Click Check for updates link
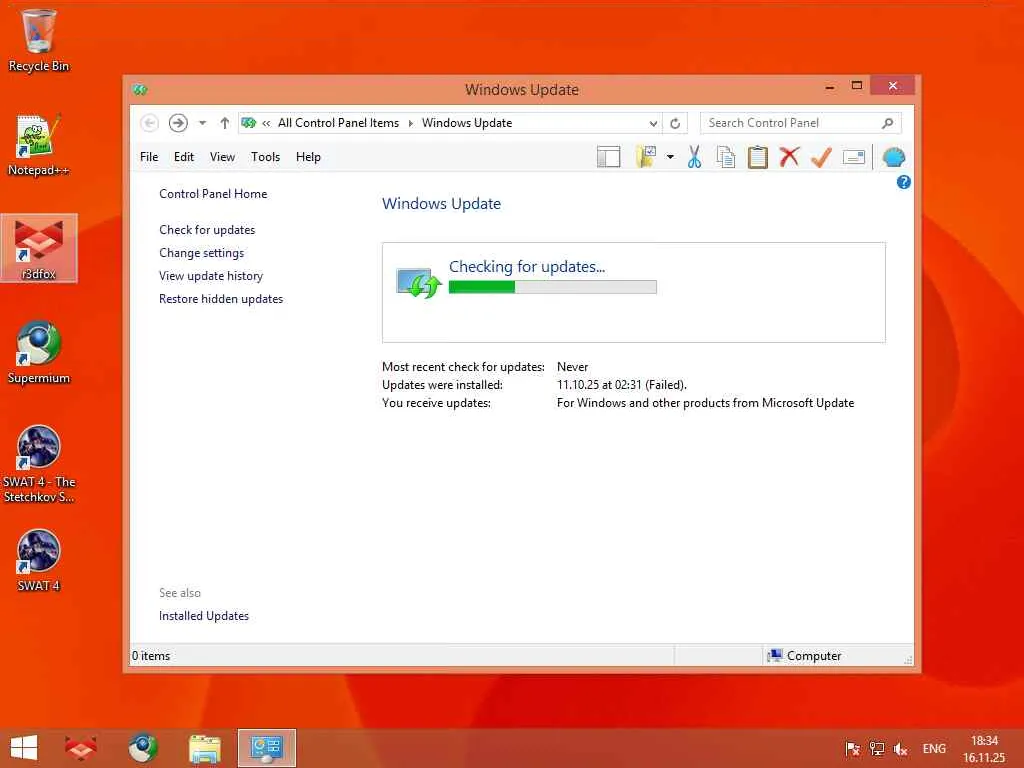Screen dimensions: 1024x768 point(207,230)
